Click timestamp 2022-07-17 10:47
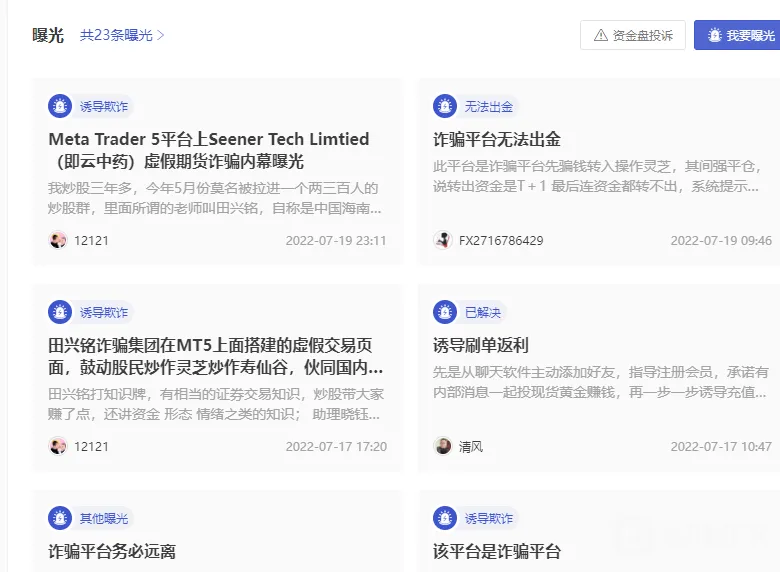The image size is (780, 572). pyautogui.click(x=721, y=447)
